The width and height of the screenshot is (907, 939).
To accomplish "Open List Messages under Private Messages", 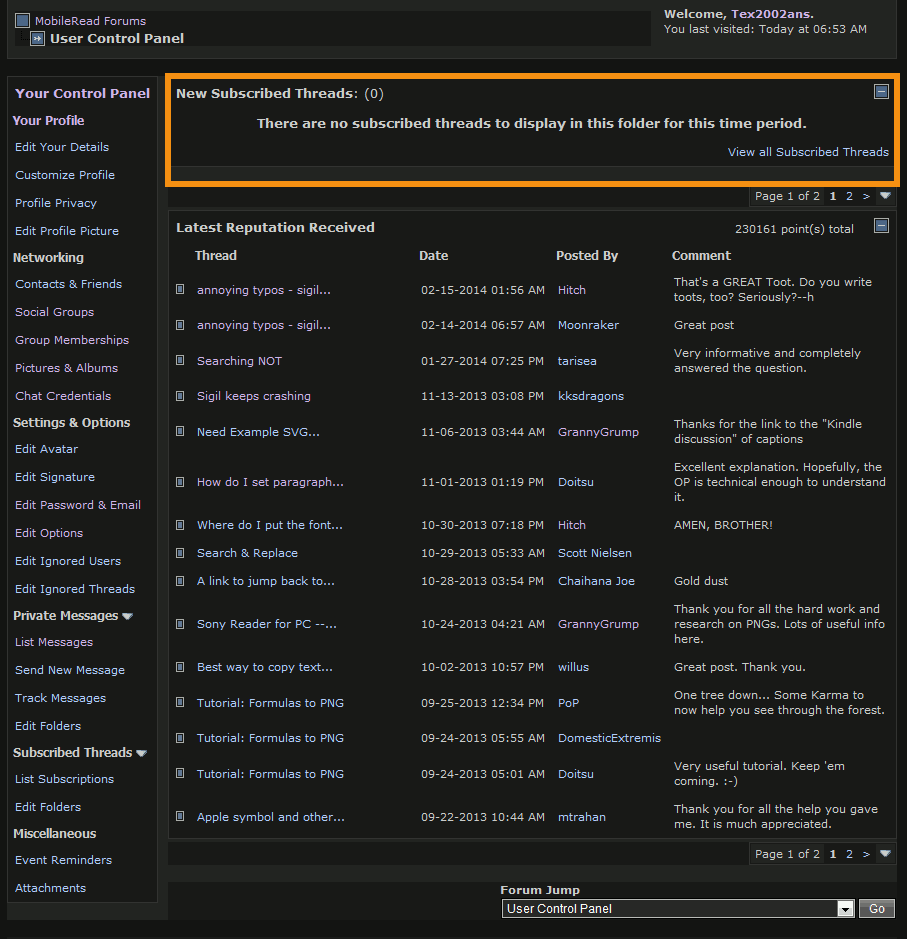I will point(54,642).
